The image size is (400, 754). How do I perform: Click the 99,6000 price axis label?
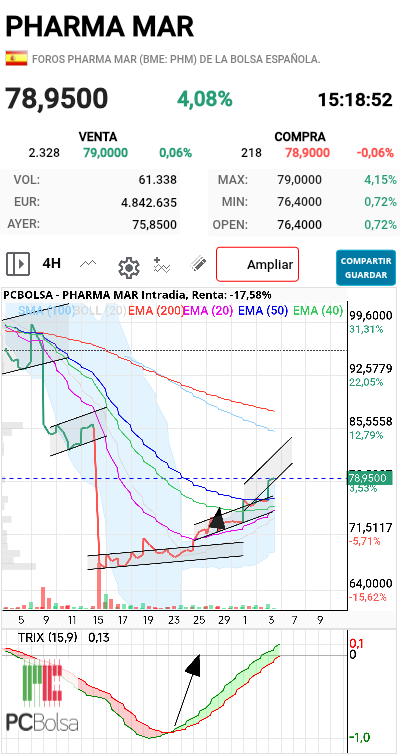tap(372, 315)
